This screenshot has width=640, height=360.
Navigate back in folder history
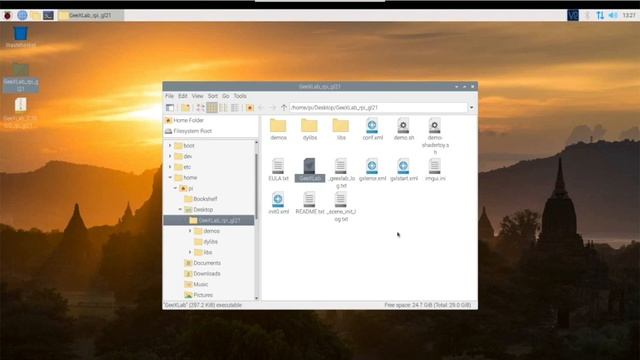[261, 108]
